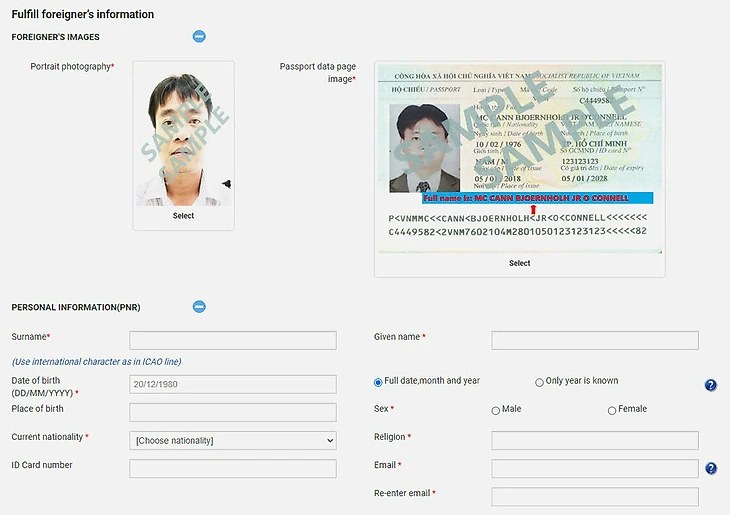Choose the Only year is known option
The width and height of the screenshot is (730, 515).
pos(540,382)
